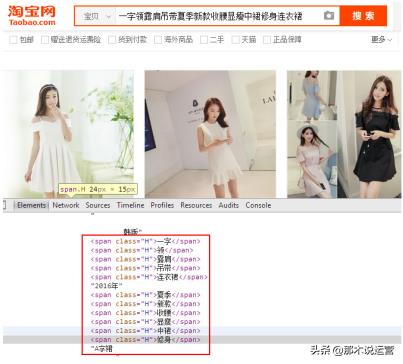Enable the 赠送退货运费险 checkbox
This screenshot has width=403, height=364.
pos(45,40)
